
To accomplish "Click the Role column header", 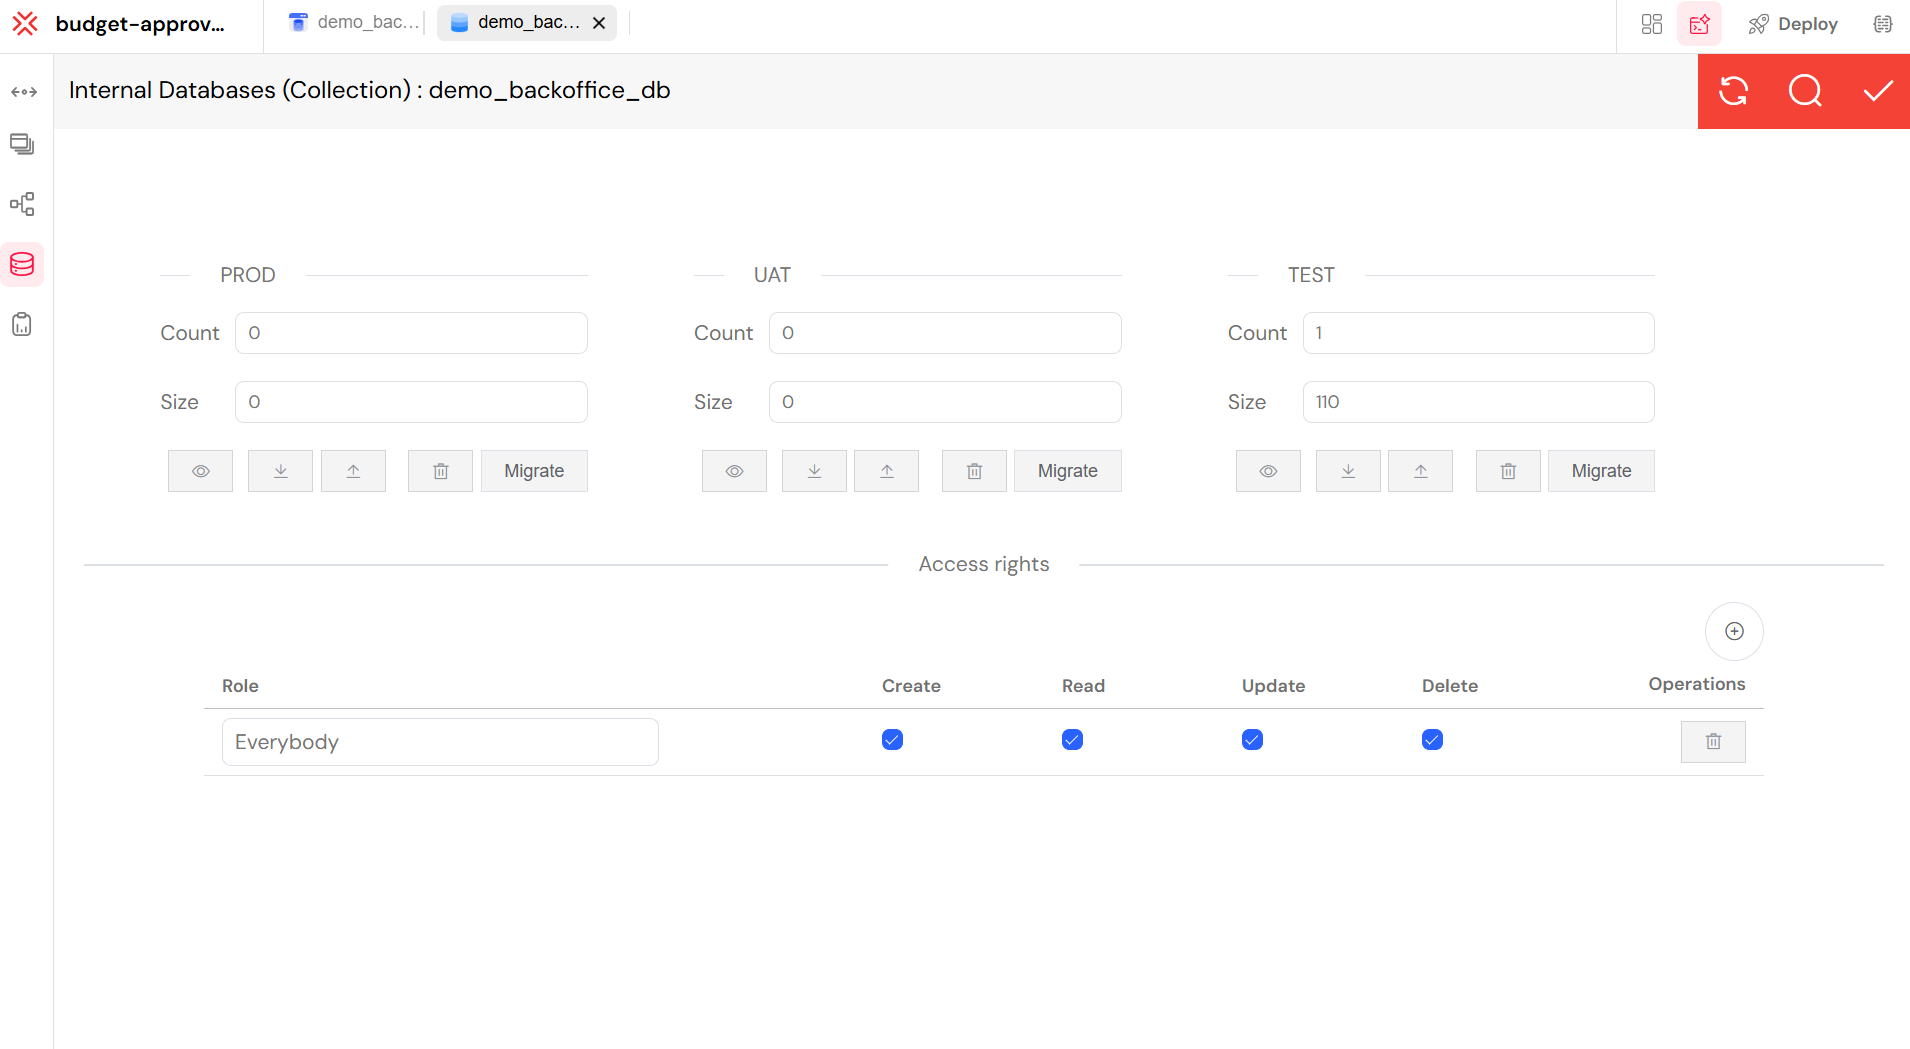I will click(x=240, y=686).
